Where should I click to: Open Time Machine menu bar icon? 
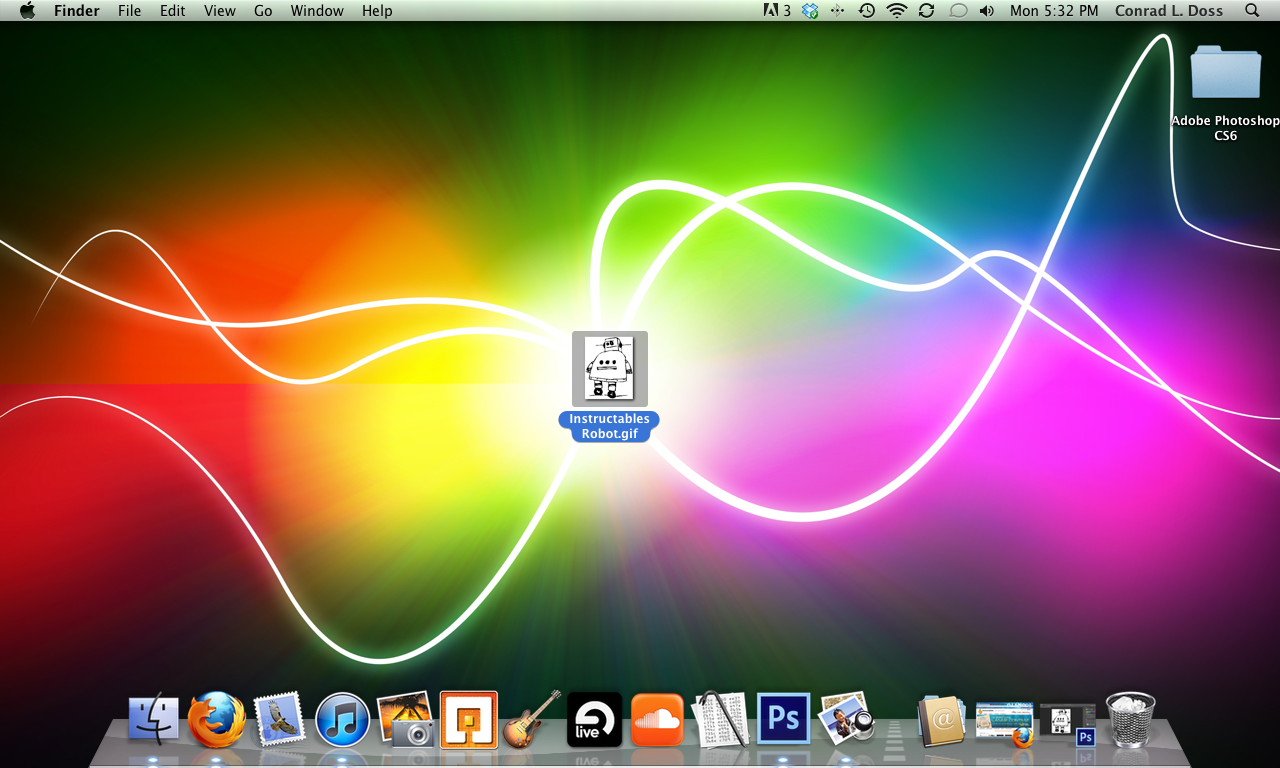867,11
